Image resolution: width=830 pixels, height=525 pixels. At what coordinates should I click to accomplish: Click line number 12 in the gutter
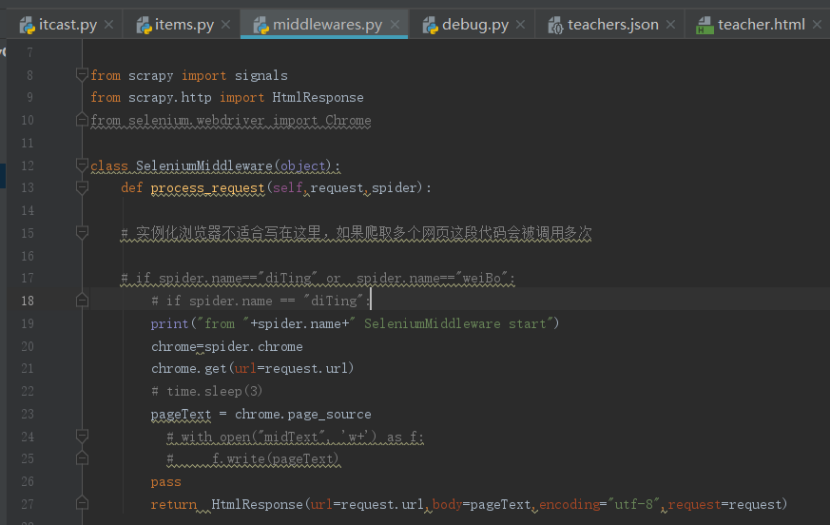[x=28, y=166]
